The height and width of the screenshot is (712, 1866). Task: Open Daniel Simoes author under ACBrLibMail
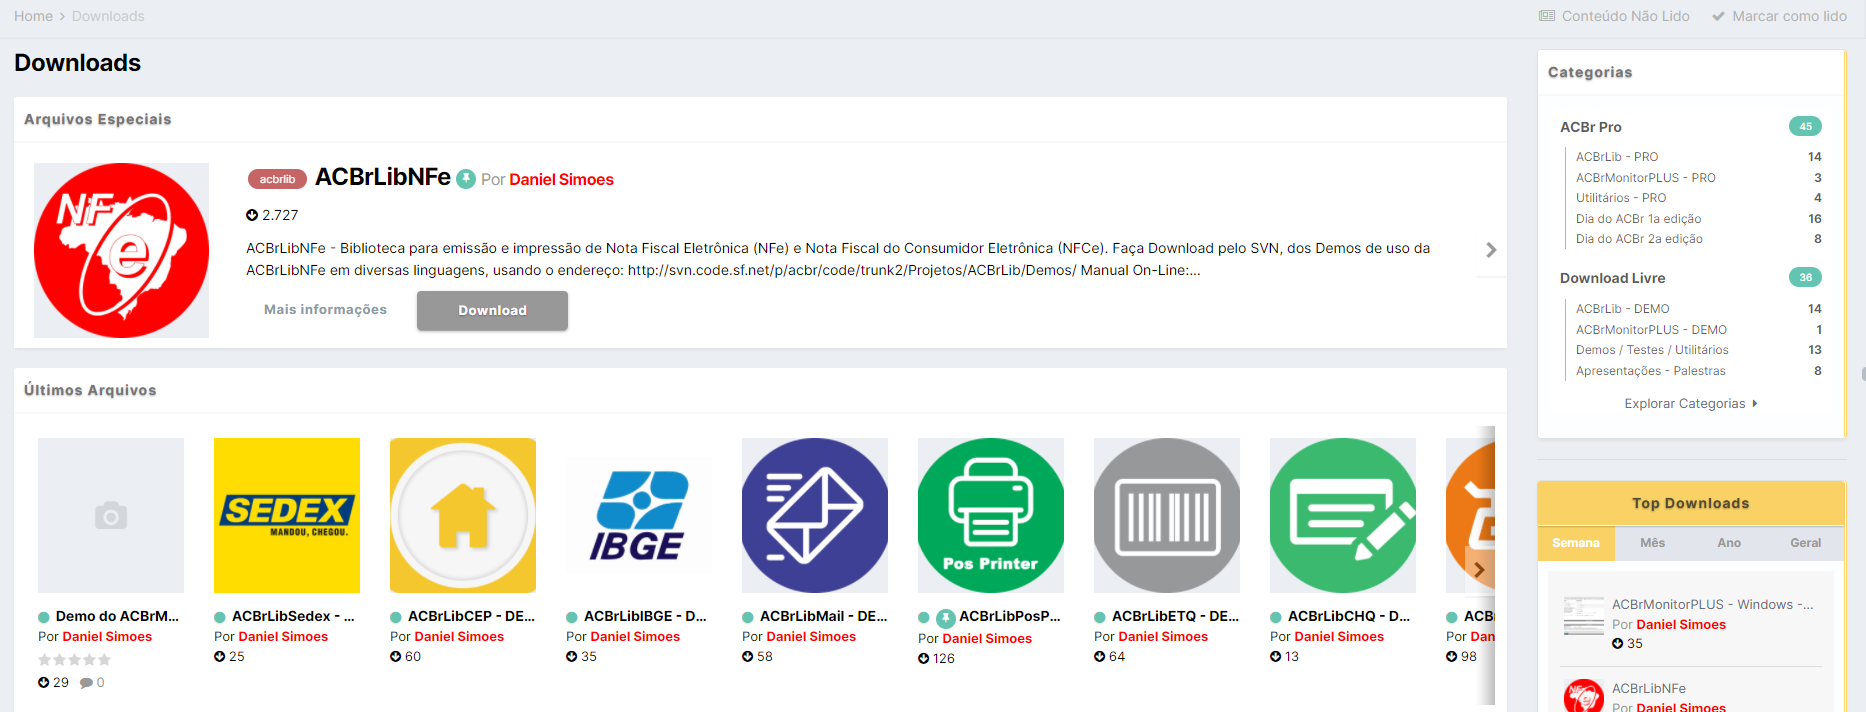point(811,637)
